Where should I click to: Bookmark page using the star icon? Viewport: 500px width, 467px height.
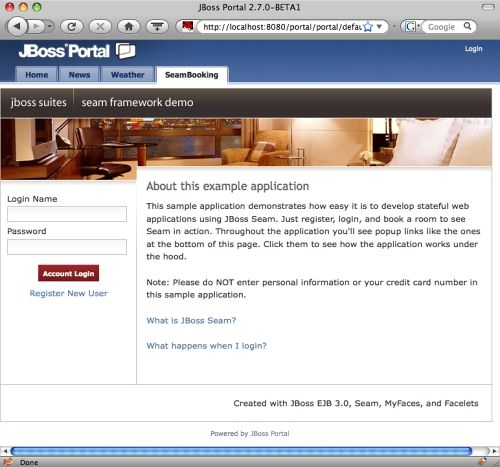click(x=368, y=27)
